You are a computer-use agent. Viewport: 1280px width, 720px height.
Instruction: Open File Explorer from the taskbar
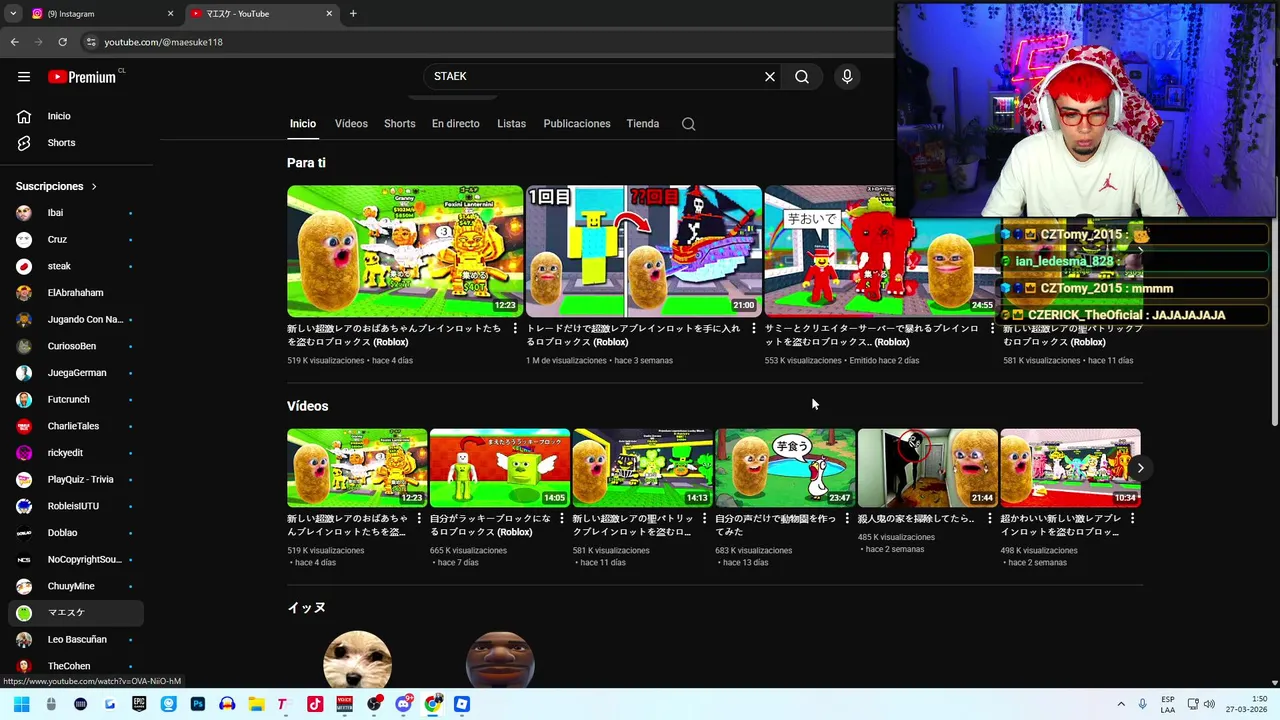pos(256,704)
